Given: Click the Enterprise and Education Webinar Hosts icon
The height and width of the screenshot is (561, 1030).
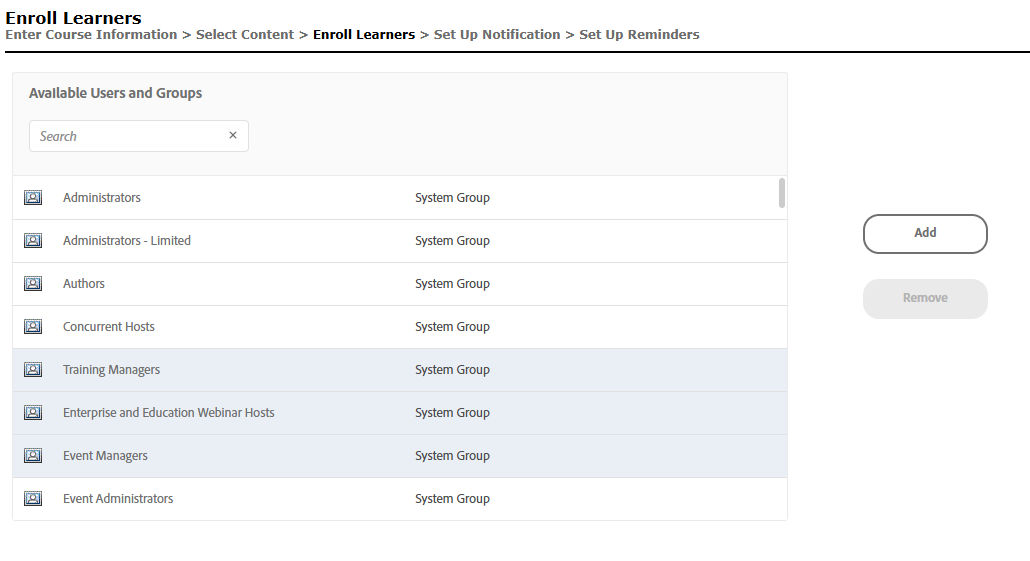Looking at the screenshot, I should coord(33,413).
